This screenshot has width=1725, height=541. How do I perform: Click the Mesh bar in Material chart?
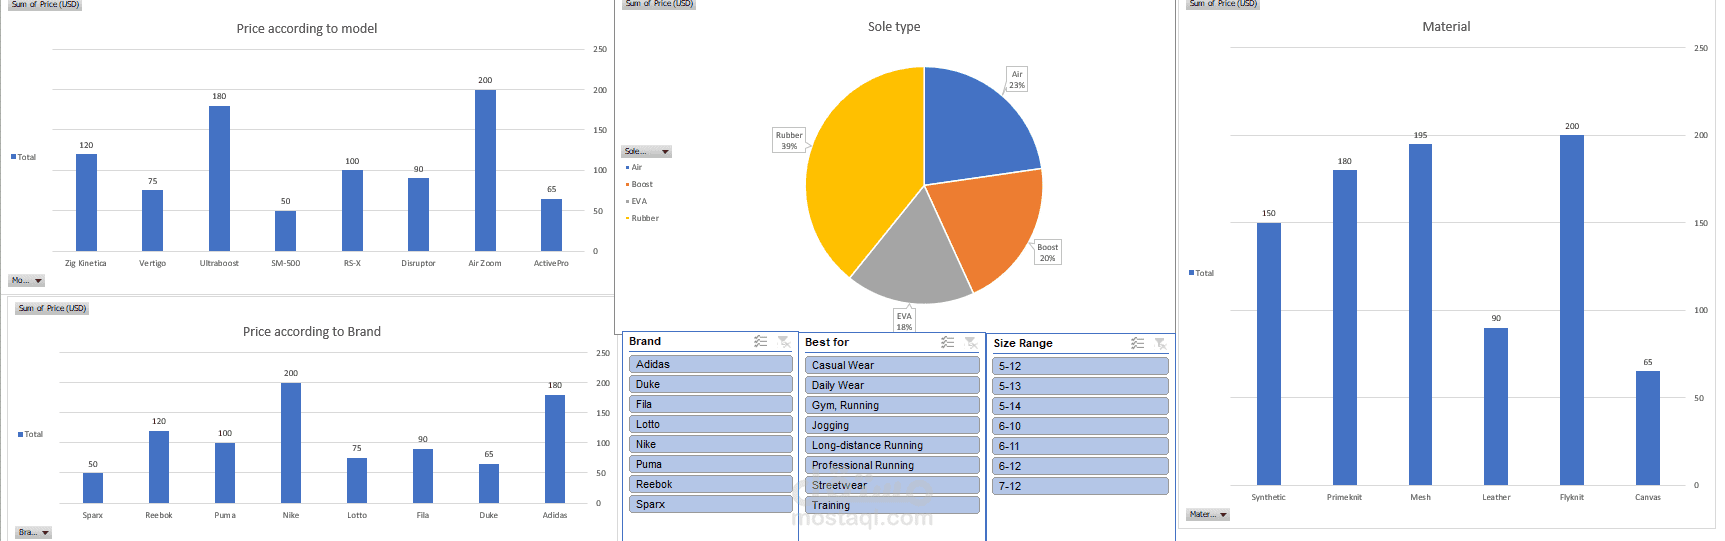1420,315
